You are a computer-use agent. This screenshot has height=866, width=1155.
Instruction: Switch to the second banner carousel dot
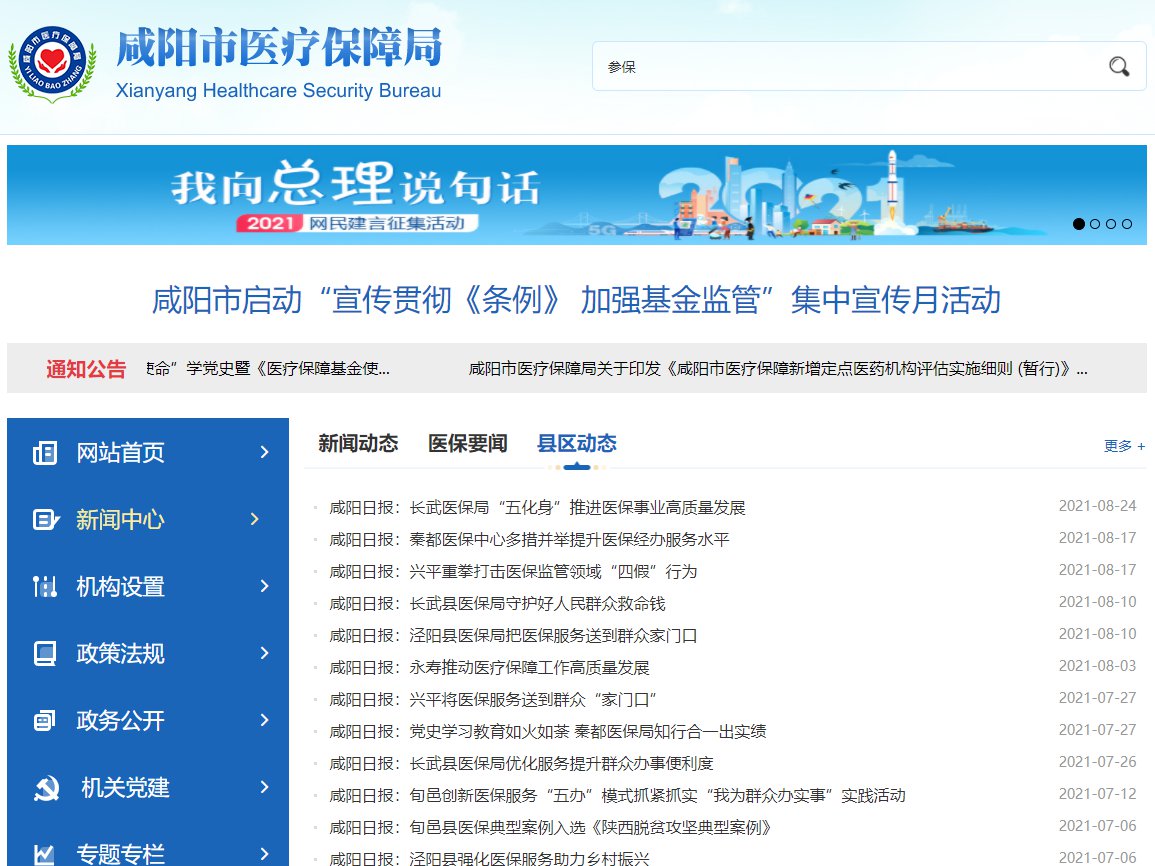click(1095, 224)
